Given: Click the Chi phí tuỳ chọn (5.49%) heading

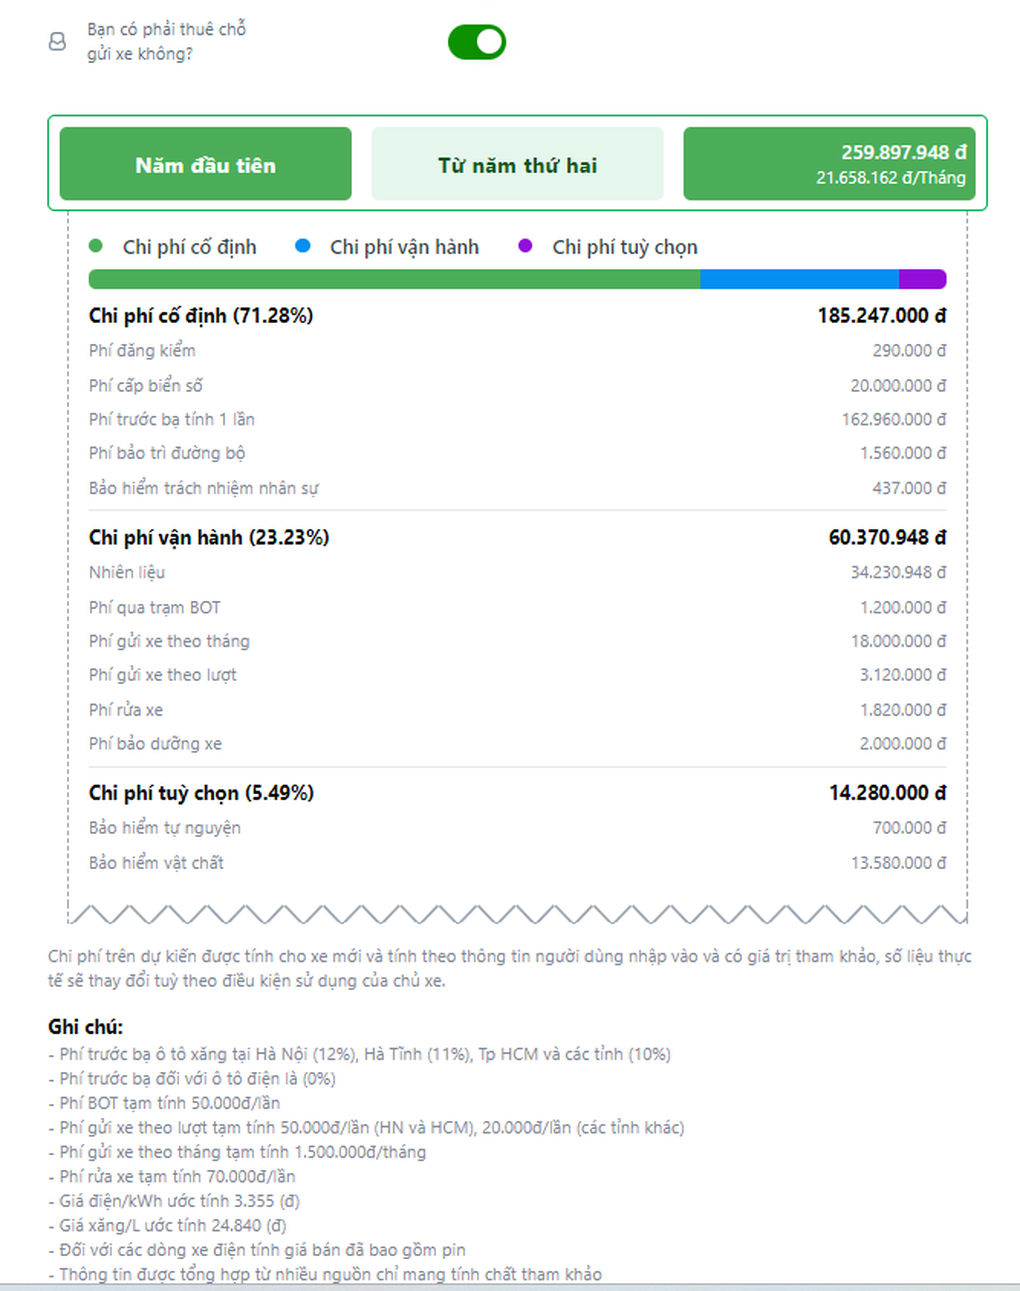Looking at the screenshot, I should (201, 793).
